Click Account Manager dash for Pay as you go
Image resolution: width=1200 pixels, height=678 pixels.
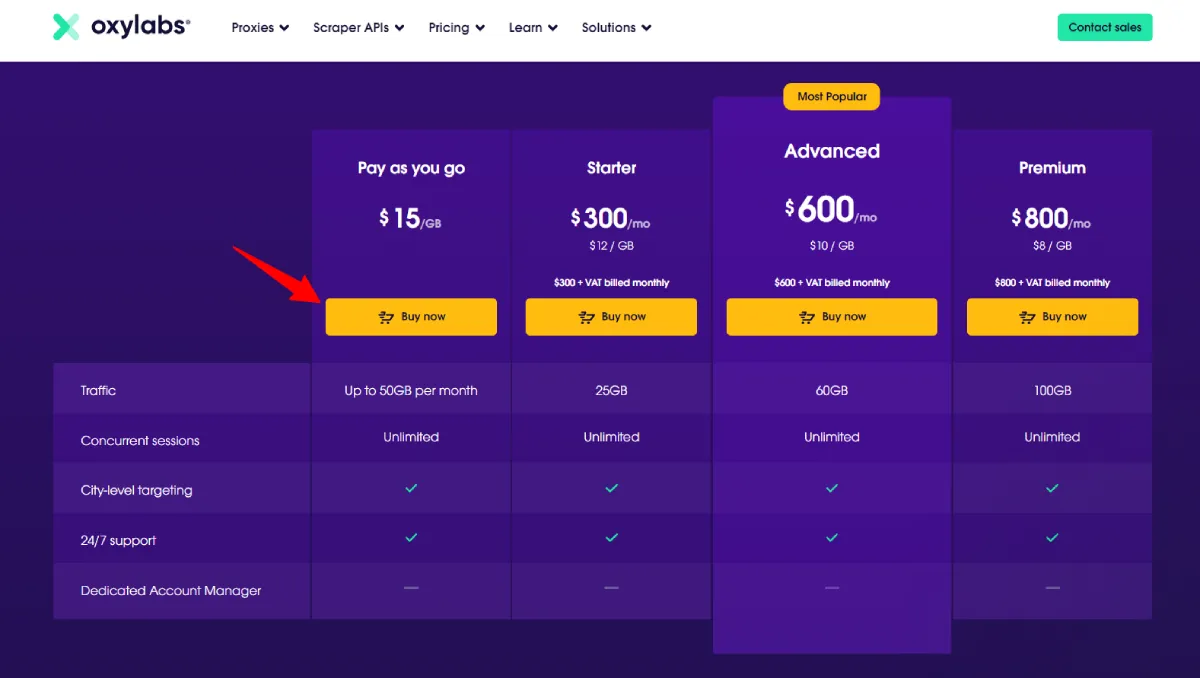411,588
